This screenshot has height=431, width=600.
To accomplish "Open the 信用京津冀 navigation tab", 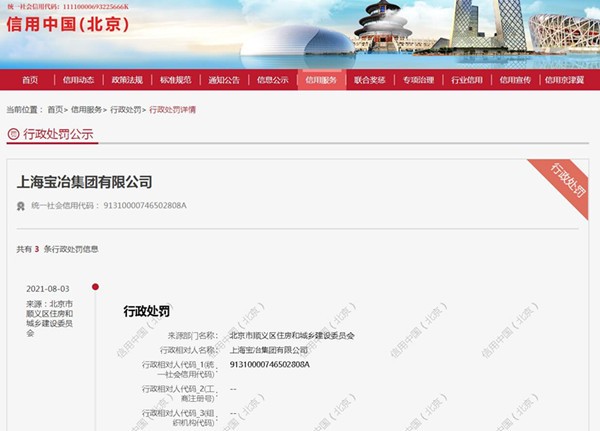I will click(x=566, y=80).
